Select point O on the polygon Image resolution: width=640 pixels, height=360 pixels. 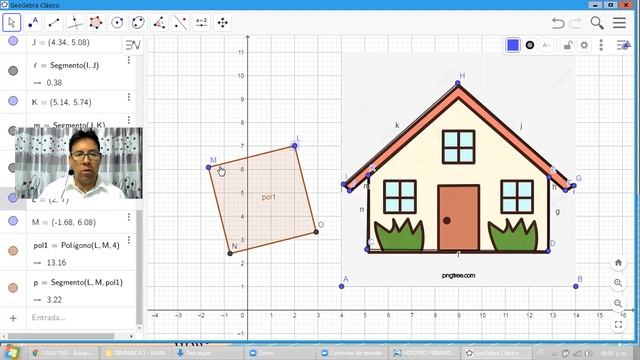(x=316, y=232)
